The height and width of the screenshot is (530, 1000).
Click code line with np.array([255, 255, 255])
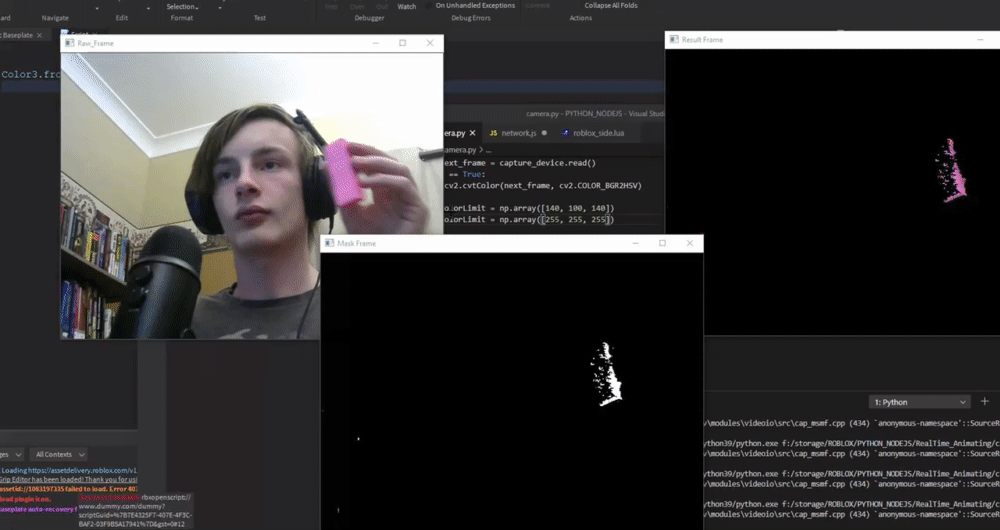[529, 219]
